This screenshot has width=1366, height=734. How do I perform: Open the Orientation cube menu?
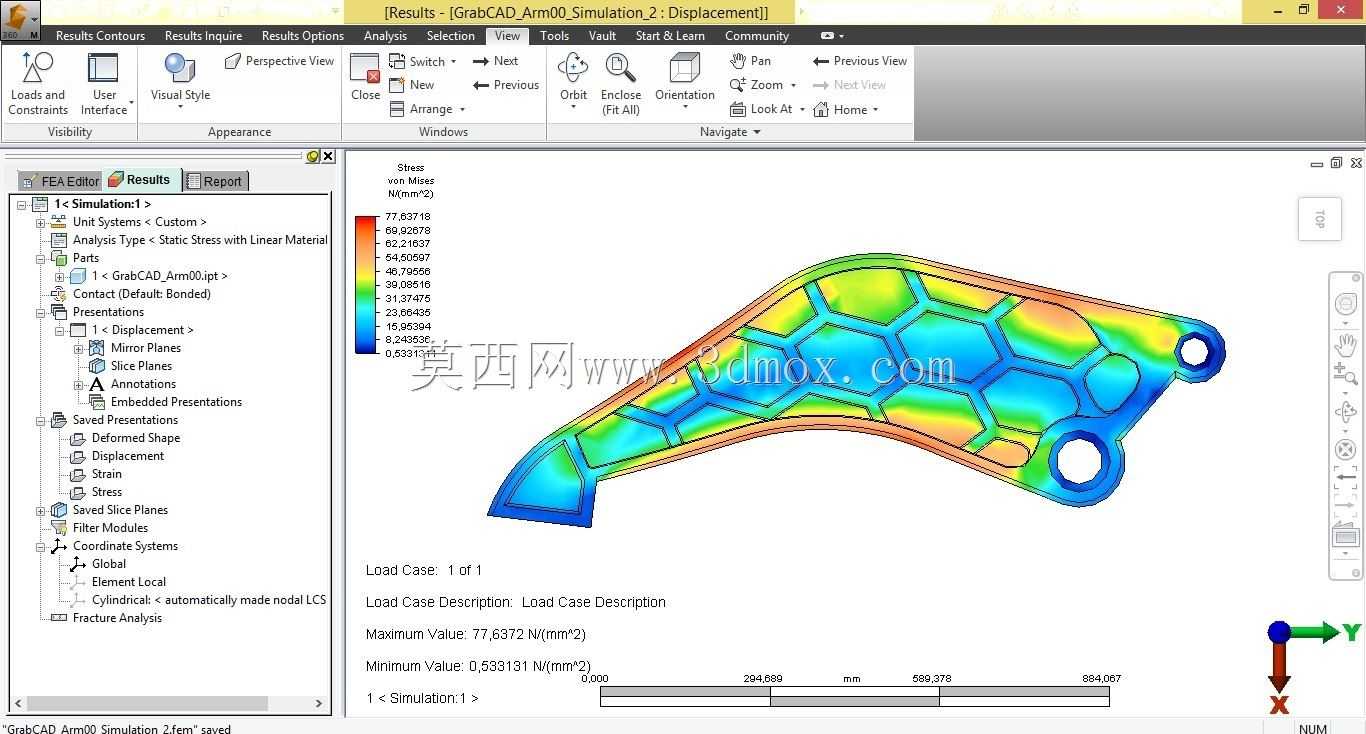(685, 80)
